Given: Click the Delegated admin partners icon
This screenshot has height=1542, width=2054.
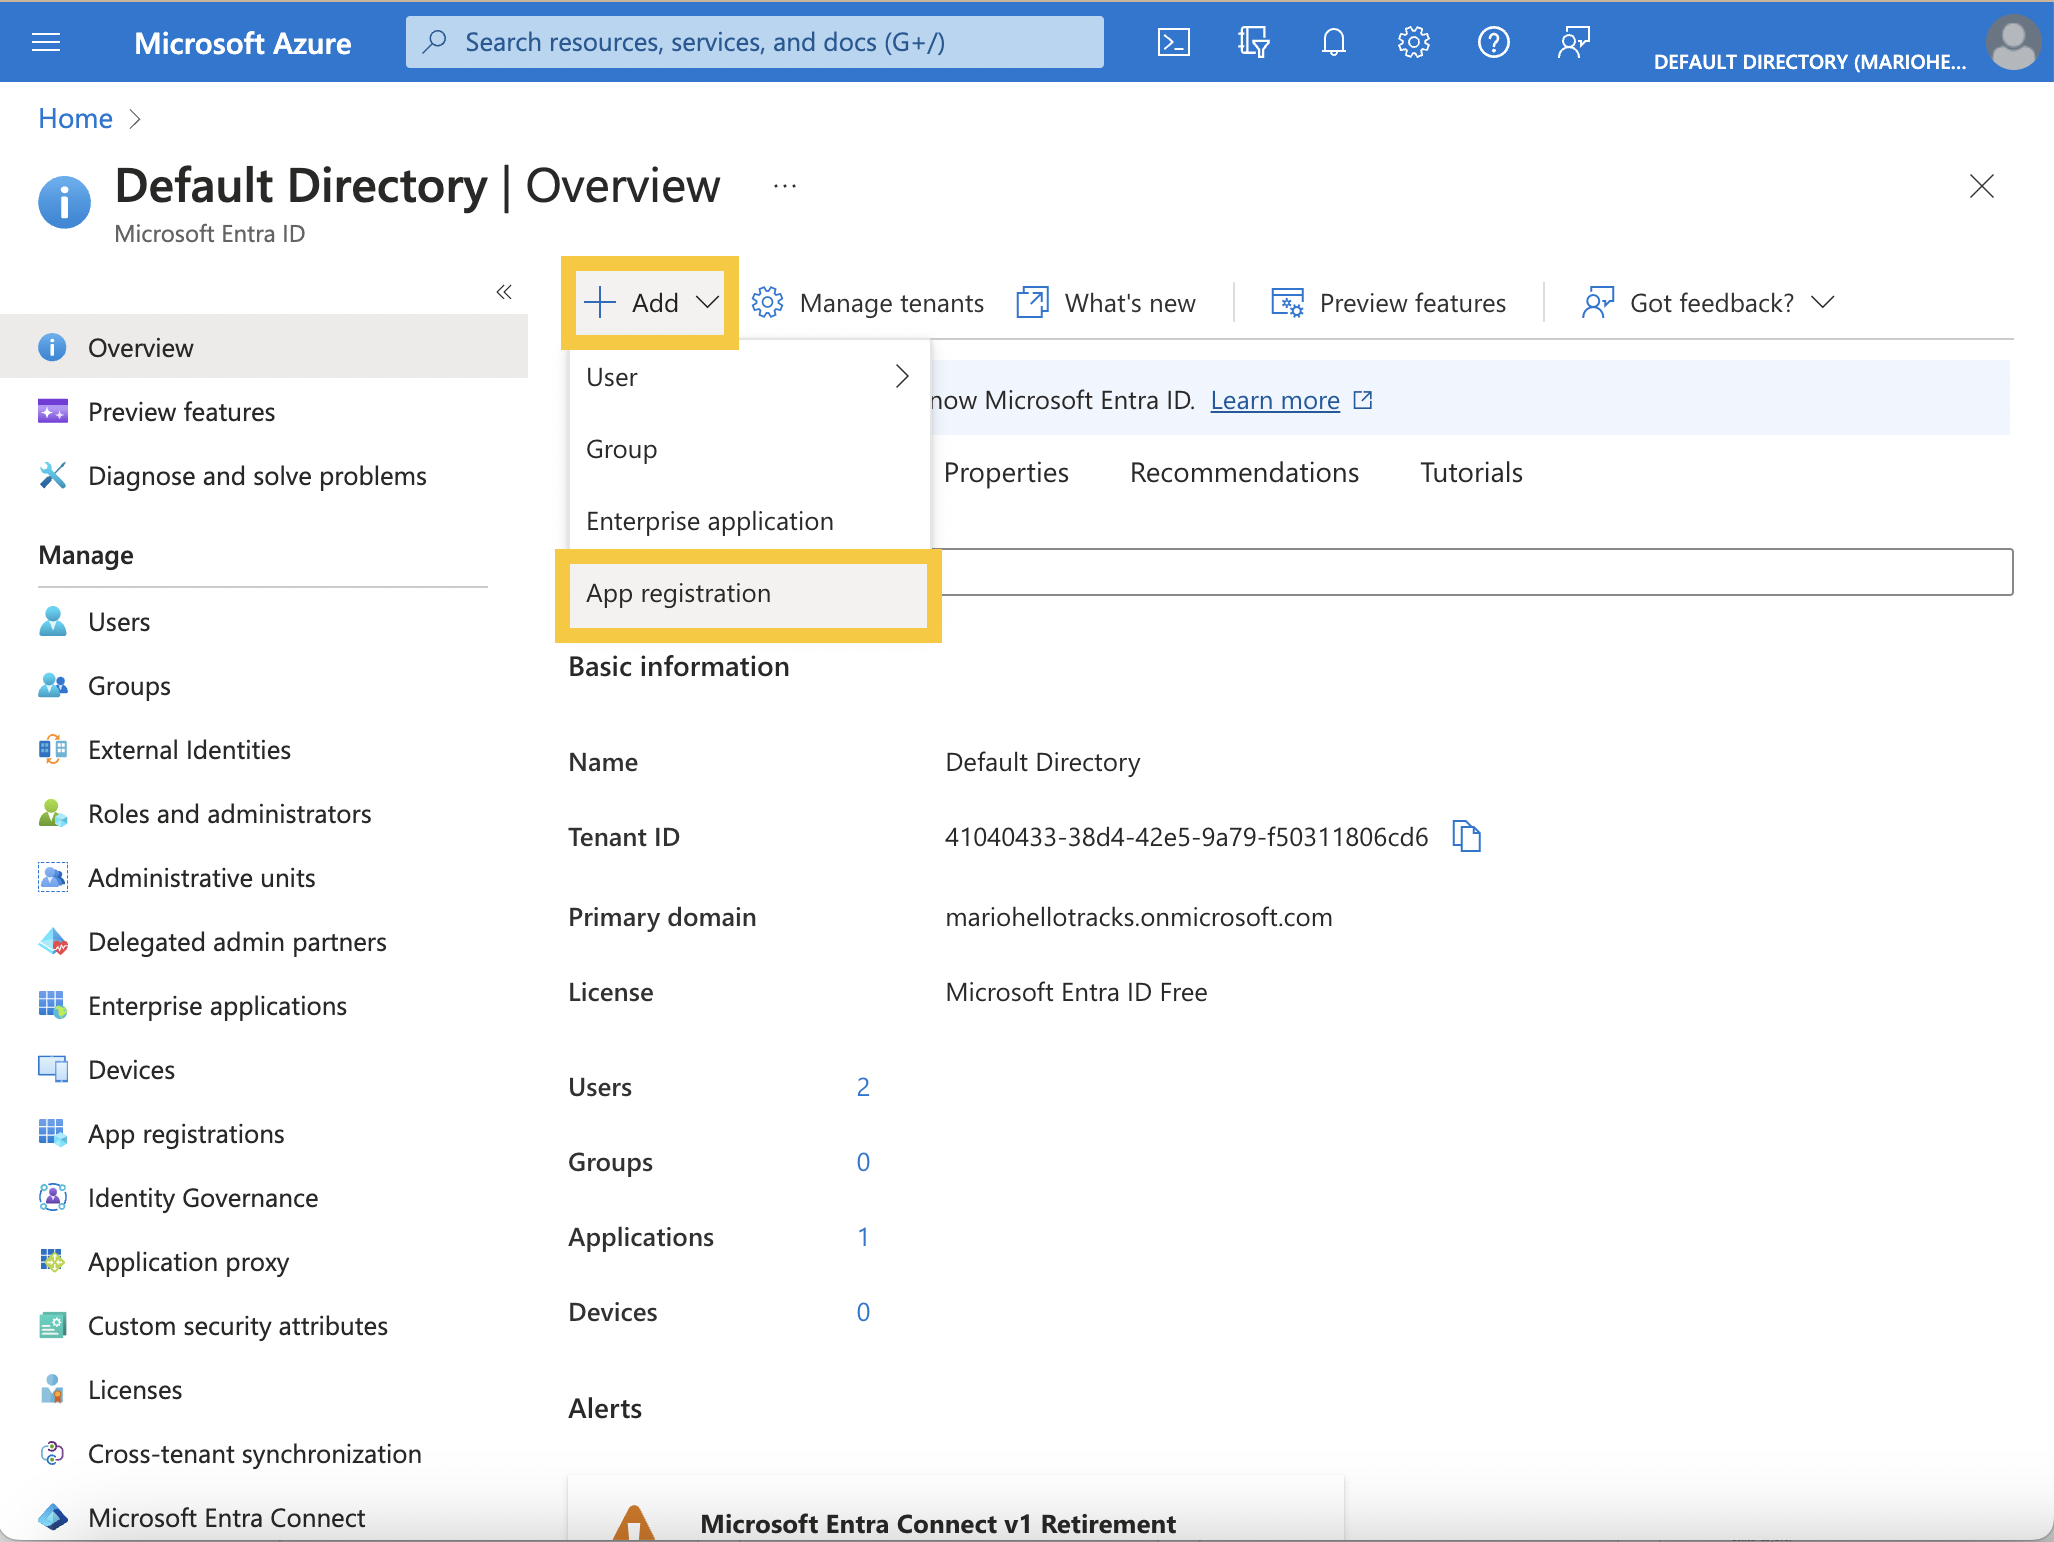Looking at the screenshot, I should tap(53, 941).
